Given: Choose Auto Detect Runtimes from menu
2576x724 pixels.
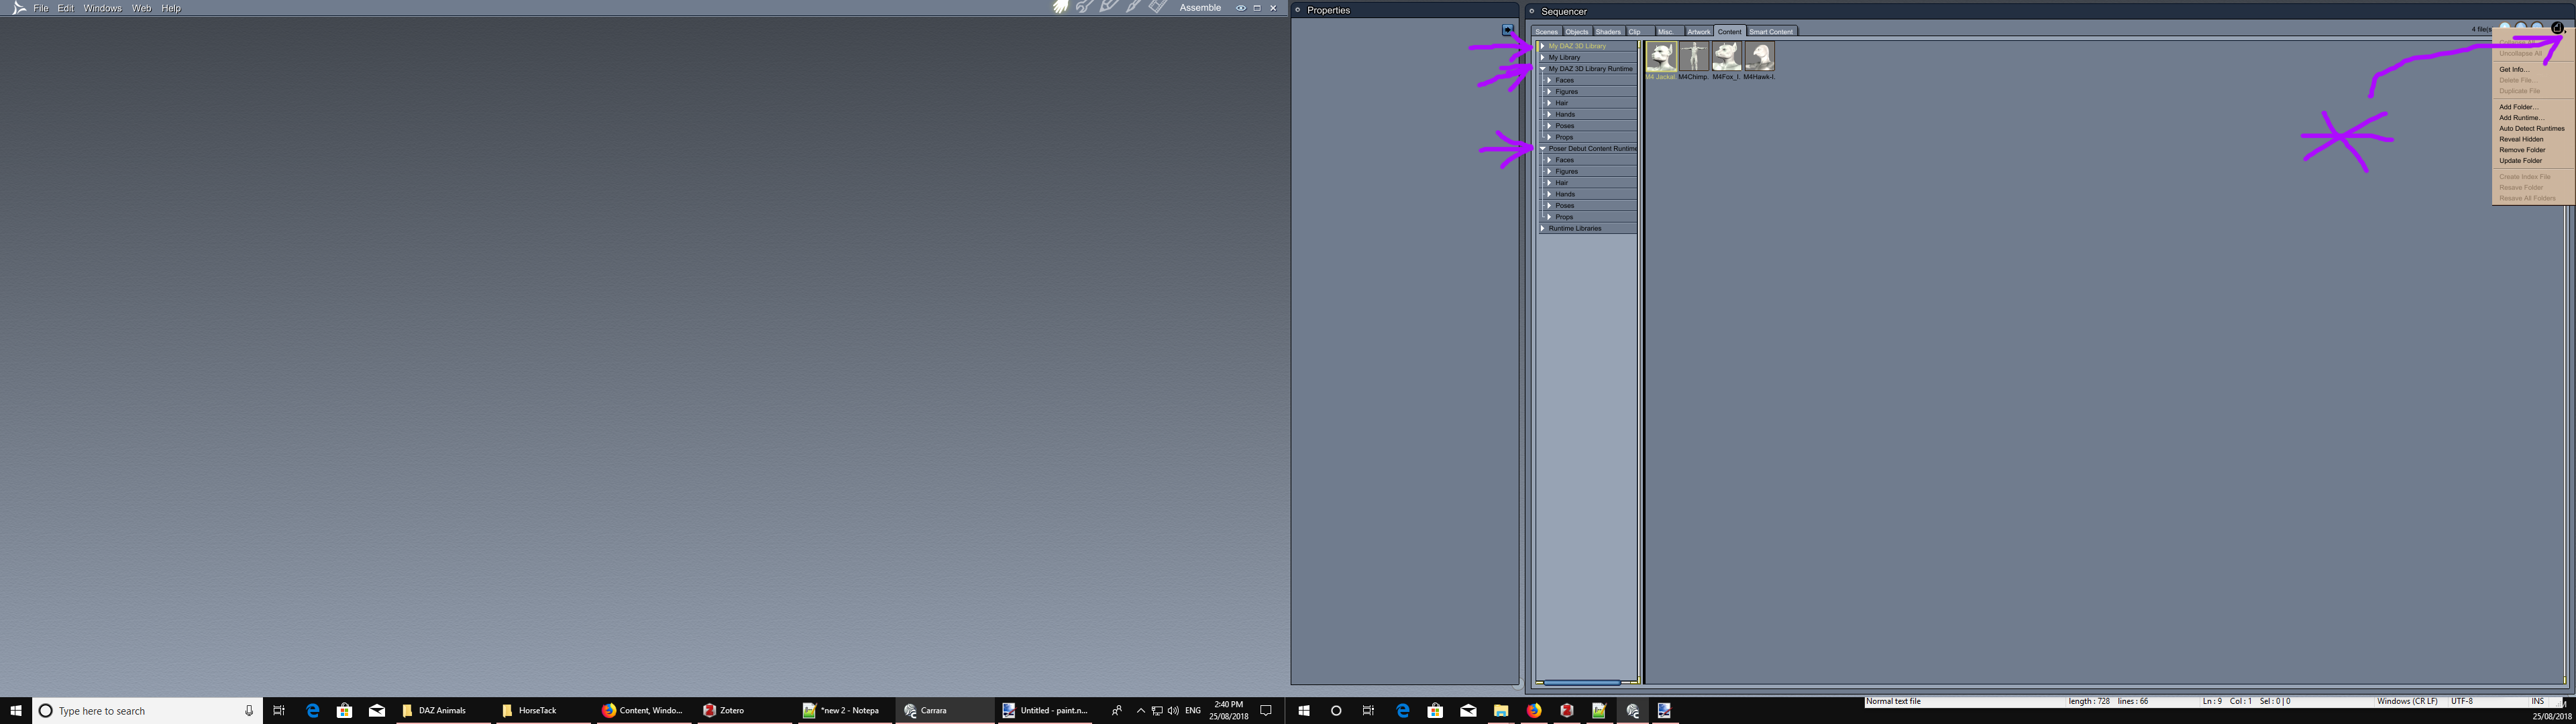Looking at the screenshot, I should pyautogui.click(x=2531, y=128).
